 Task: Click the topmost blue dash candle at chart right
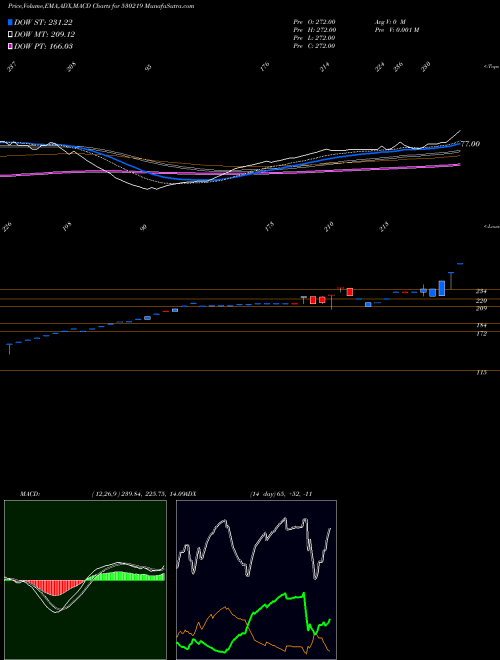[x=460, y=264]
